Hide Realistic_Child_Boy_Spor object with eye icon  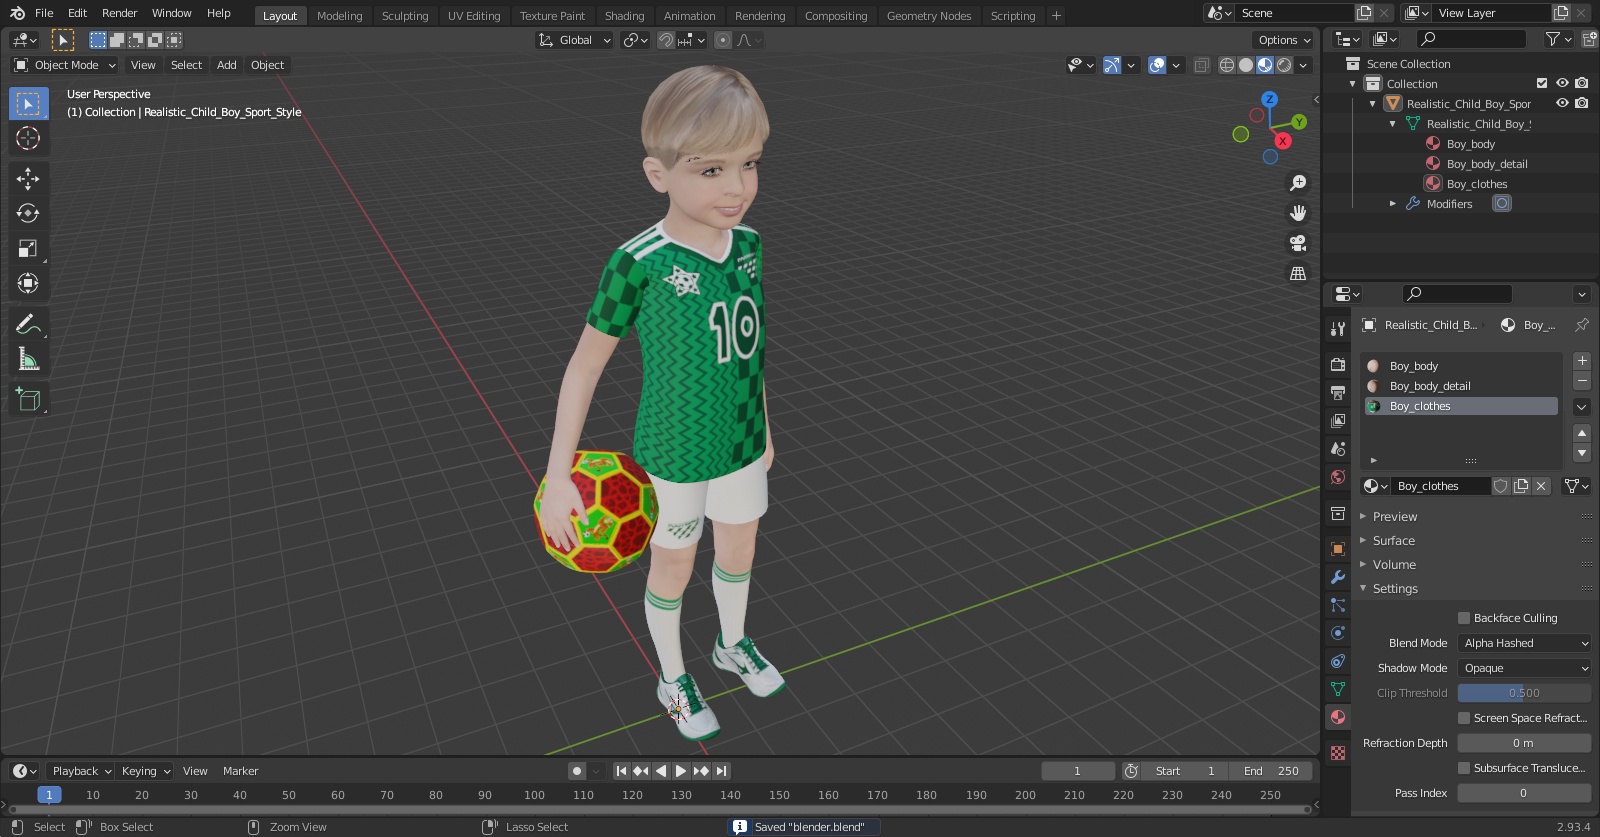click(x=1562, y=103)
